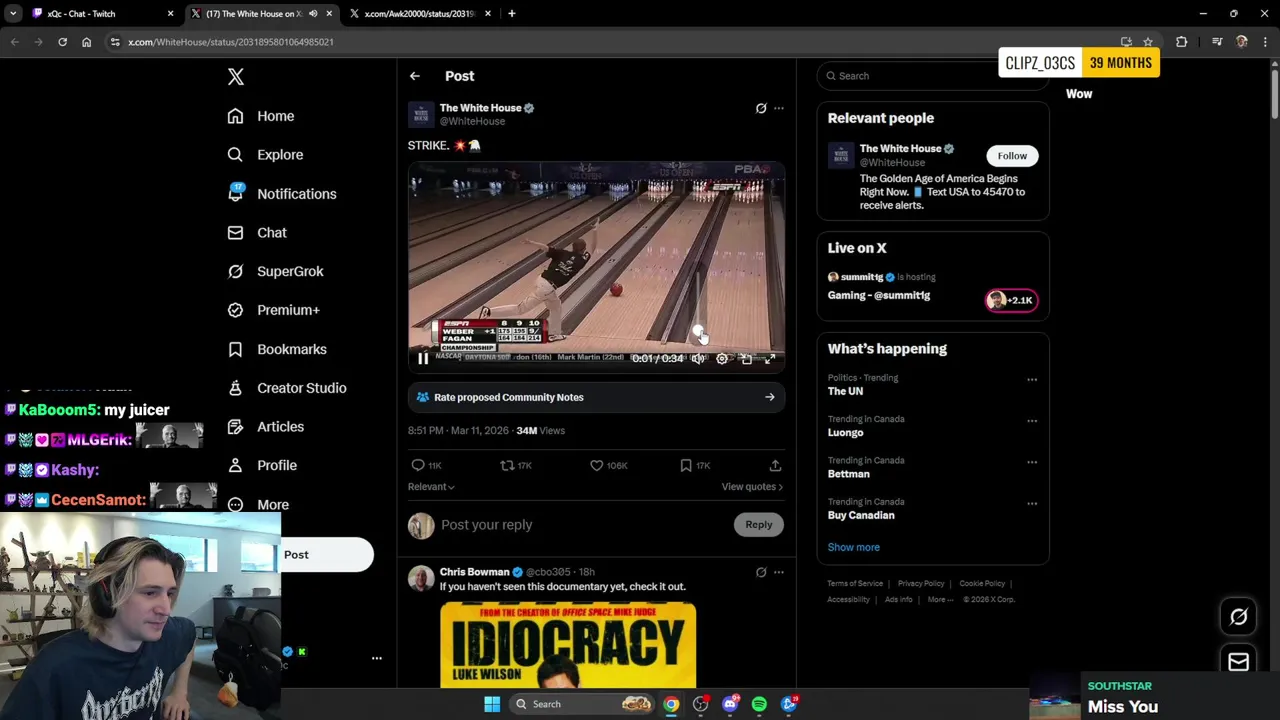Open more options for Buy Canadian trend
Viewport: 1280px width, 720px height.
[1032, 504]
